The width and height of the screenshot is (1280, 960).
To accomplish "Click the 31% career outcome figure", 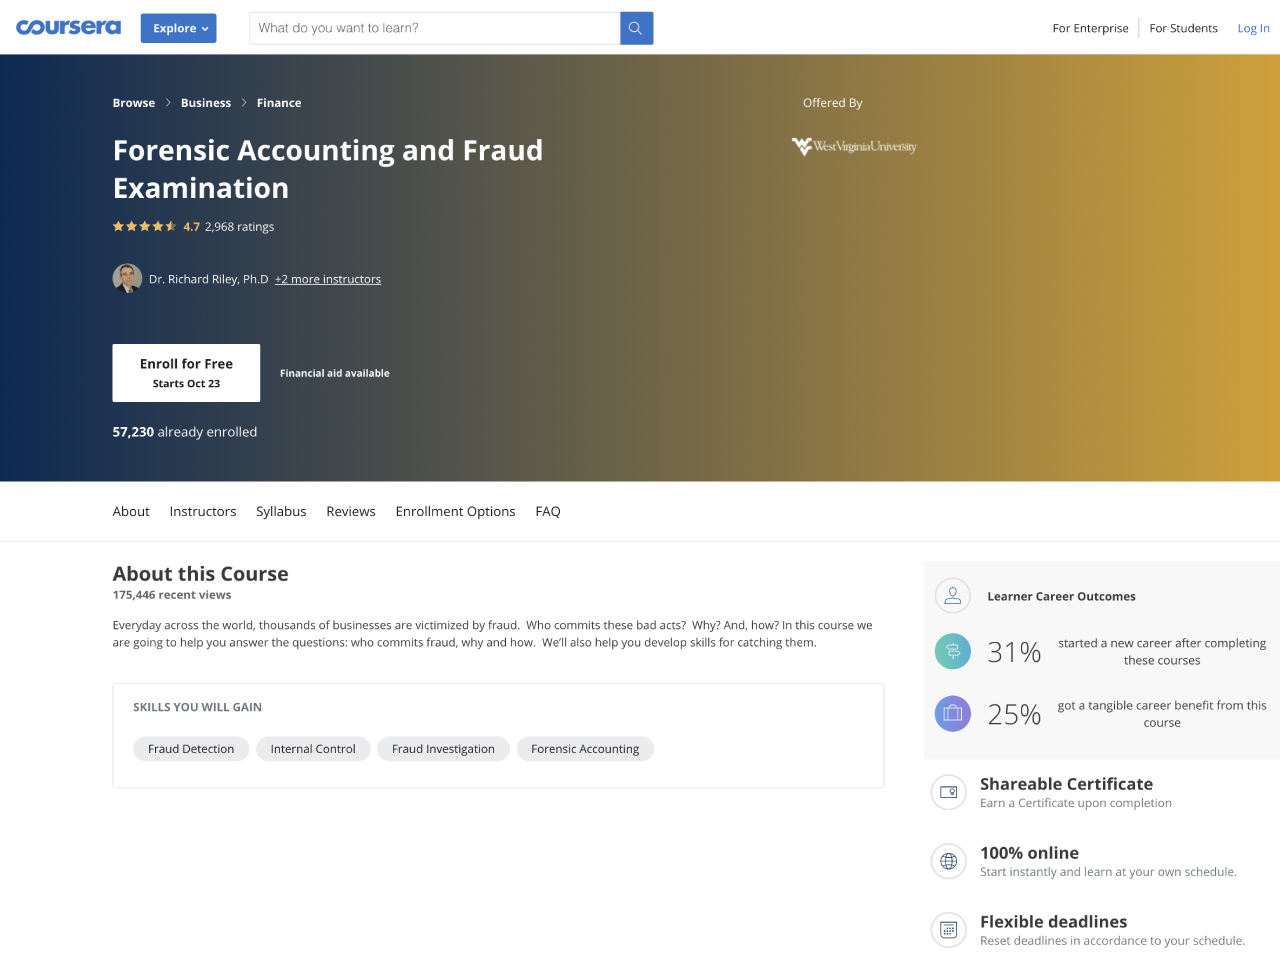I will [x=1014, y=653].
